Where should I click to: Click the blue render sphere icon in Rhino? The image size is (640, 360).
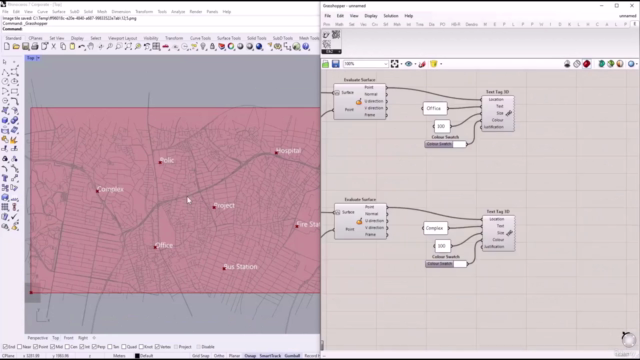tap(259, 47)
